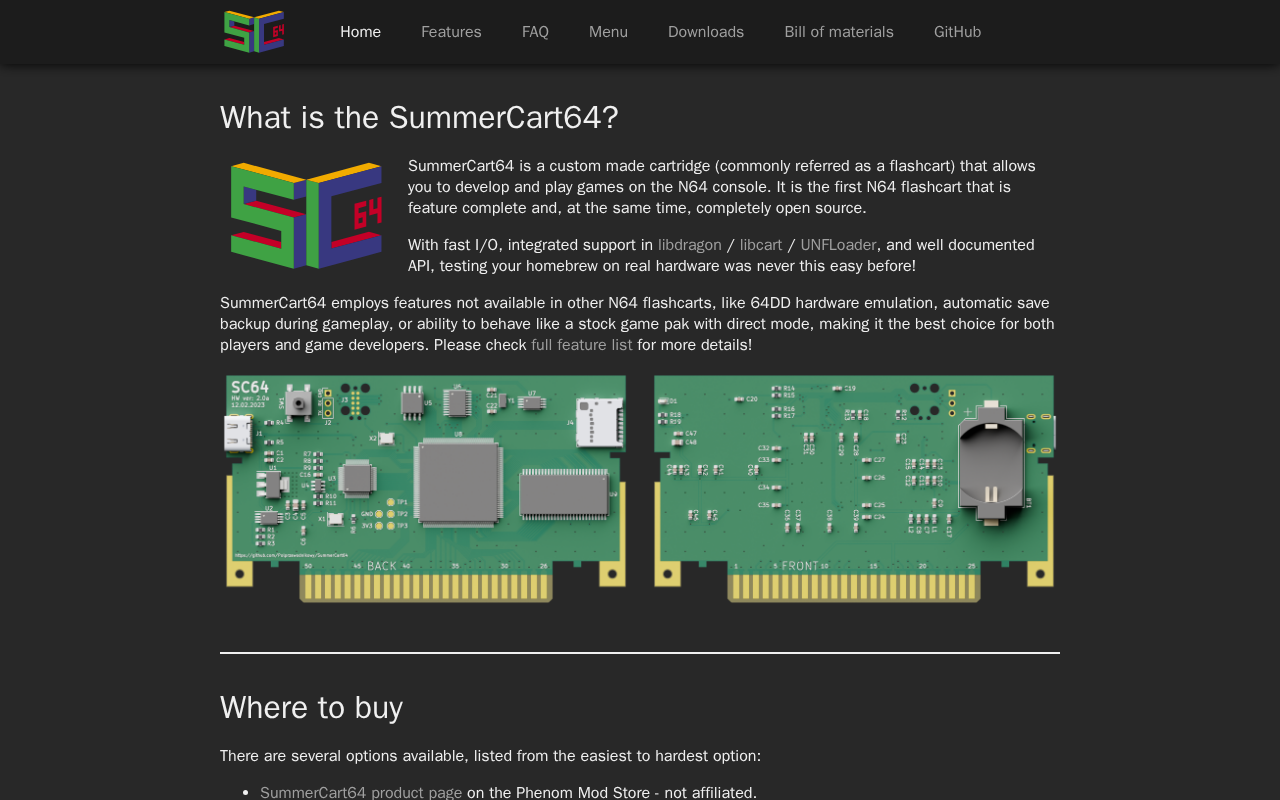This screenshot has width=1280, height=800.
Task: Open the Features page
Action: [451, 32]
